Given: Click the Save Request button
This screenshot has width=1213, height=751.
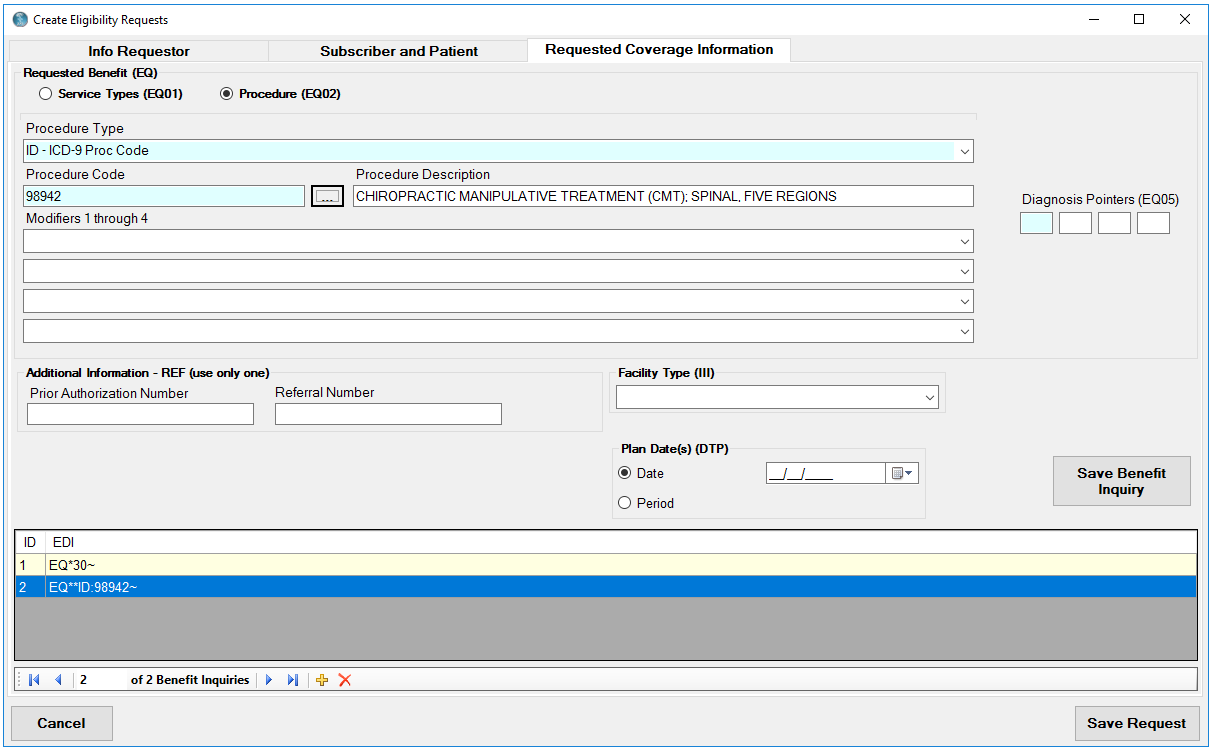Looking at the screenshot, I should (1136, 723).
